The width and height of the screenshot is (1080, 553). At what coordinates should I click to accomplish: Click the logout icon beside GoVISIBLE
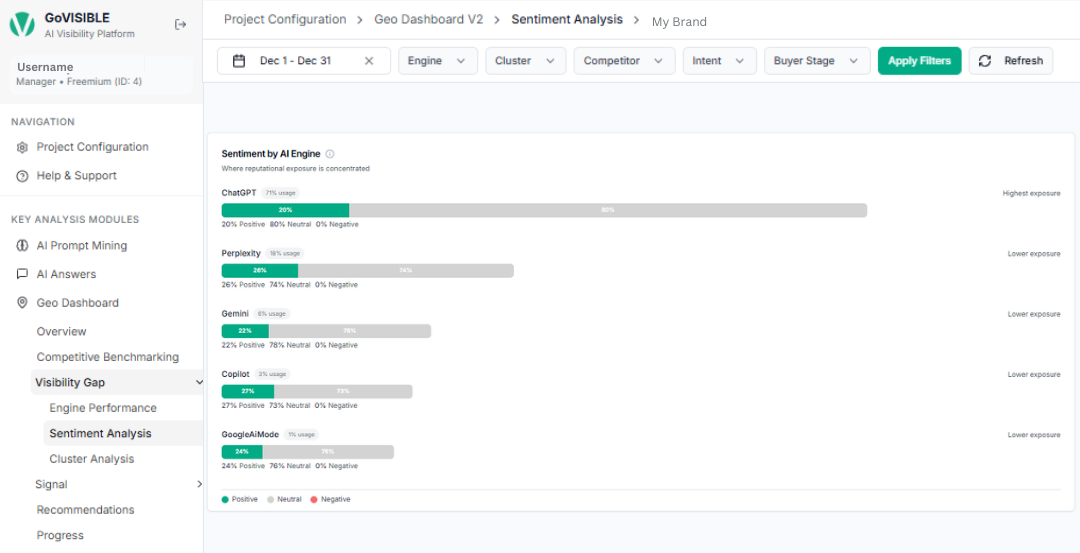coord(180,25)
